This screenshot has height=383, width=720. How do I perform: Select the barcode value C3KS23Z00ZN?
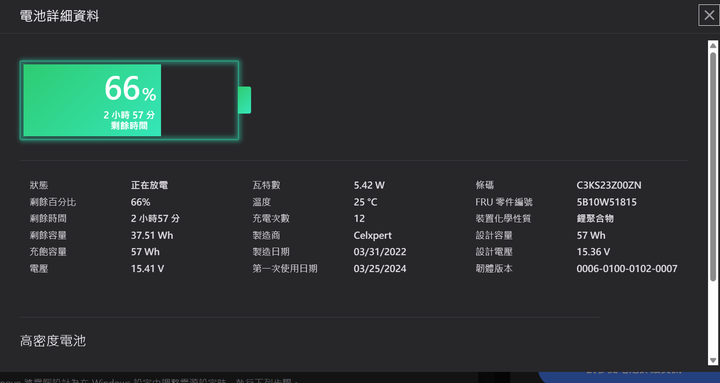click(x=609, y=186)
